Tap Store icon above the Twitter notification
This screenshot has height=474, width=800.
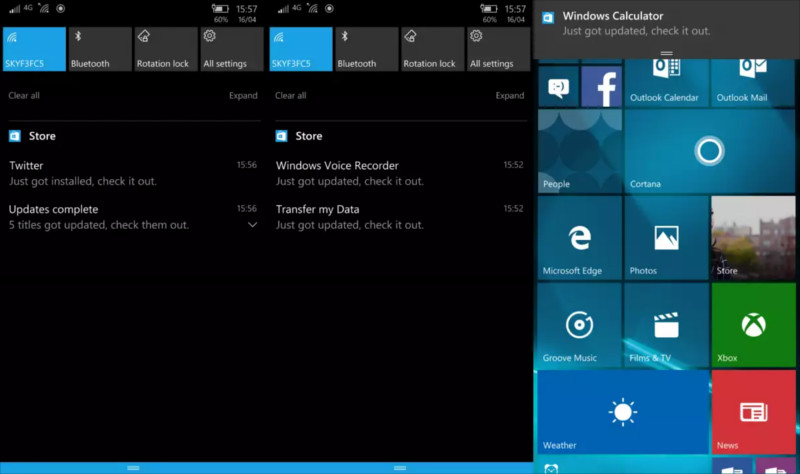coord(15,136)
